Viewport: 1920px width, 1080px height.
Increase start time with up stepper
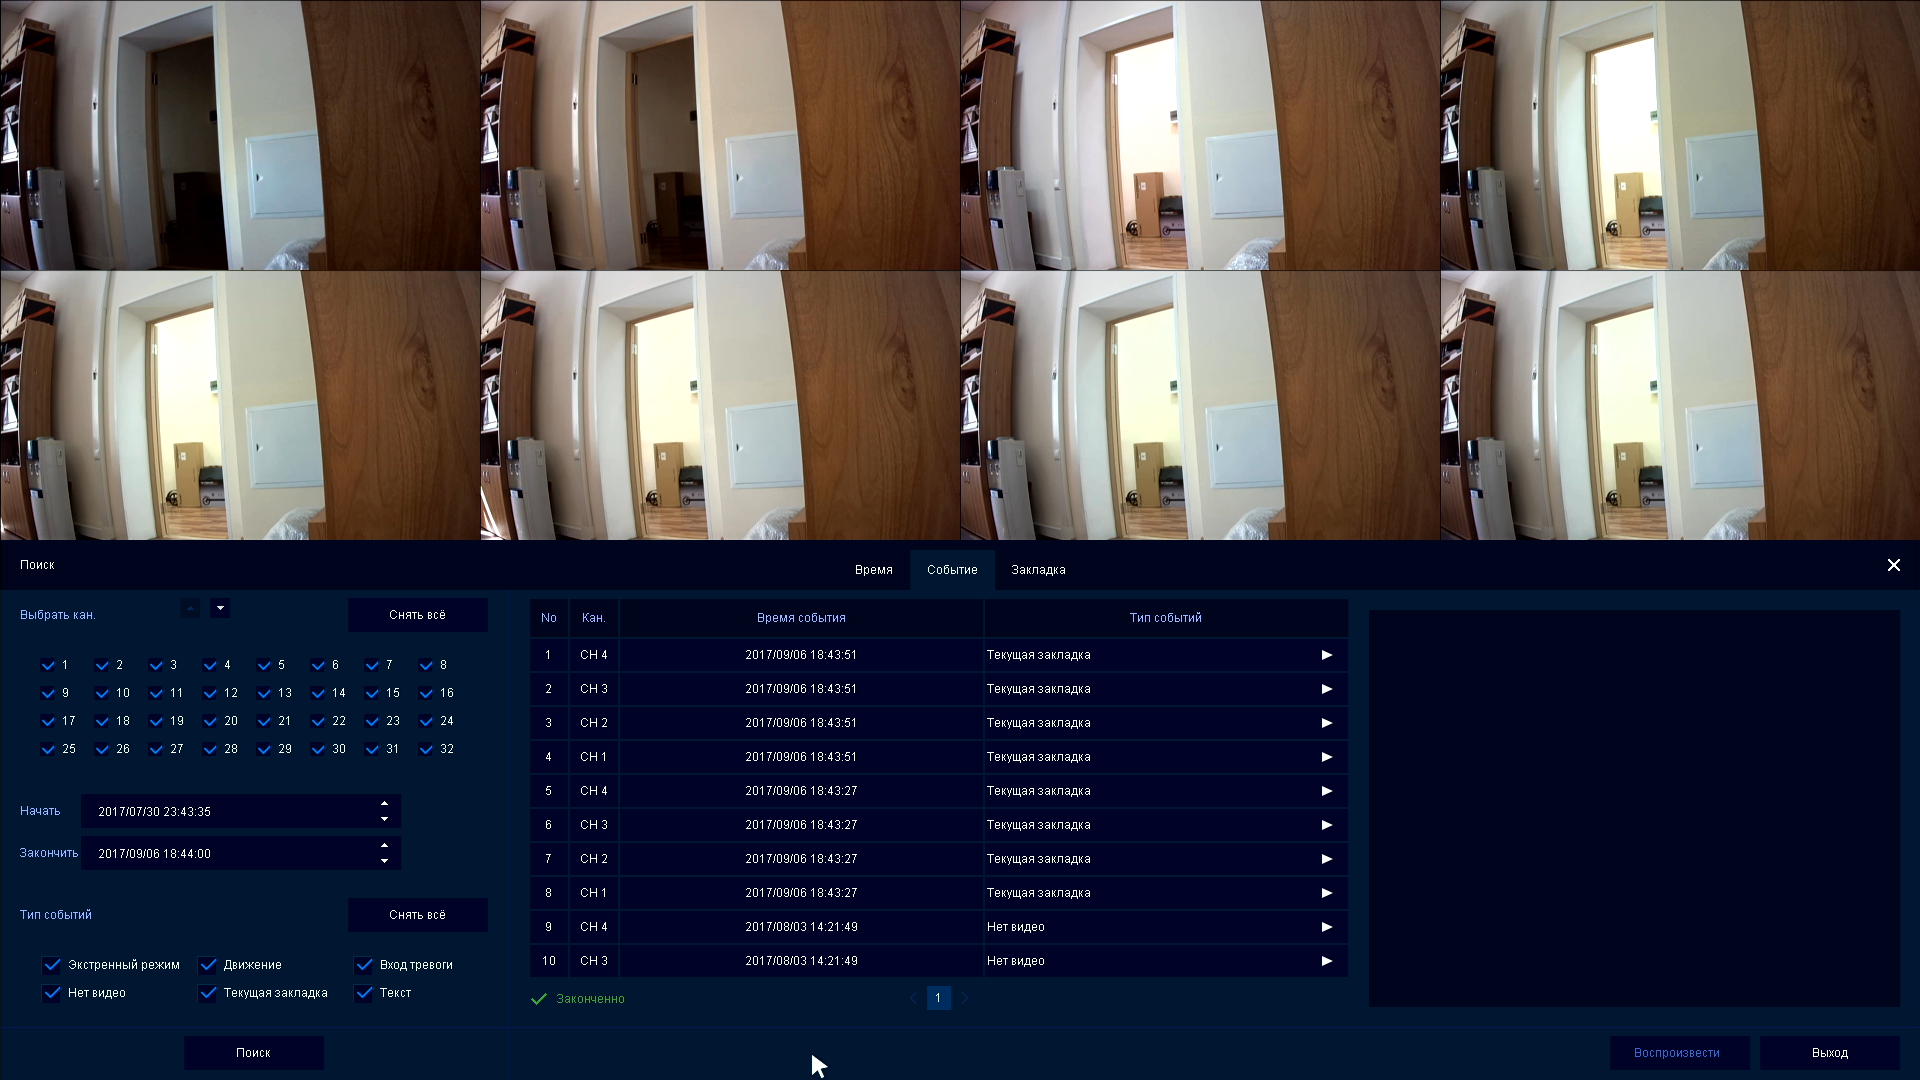tap(385, 804)
